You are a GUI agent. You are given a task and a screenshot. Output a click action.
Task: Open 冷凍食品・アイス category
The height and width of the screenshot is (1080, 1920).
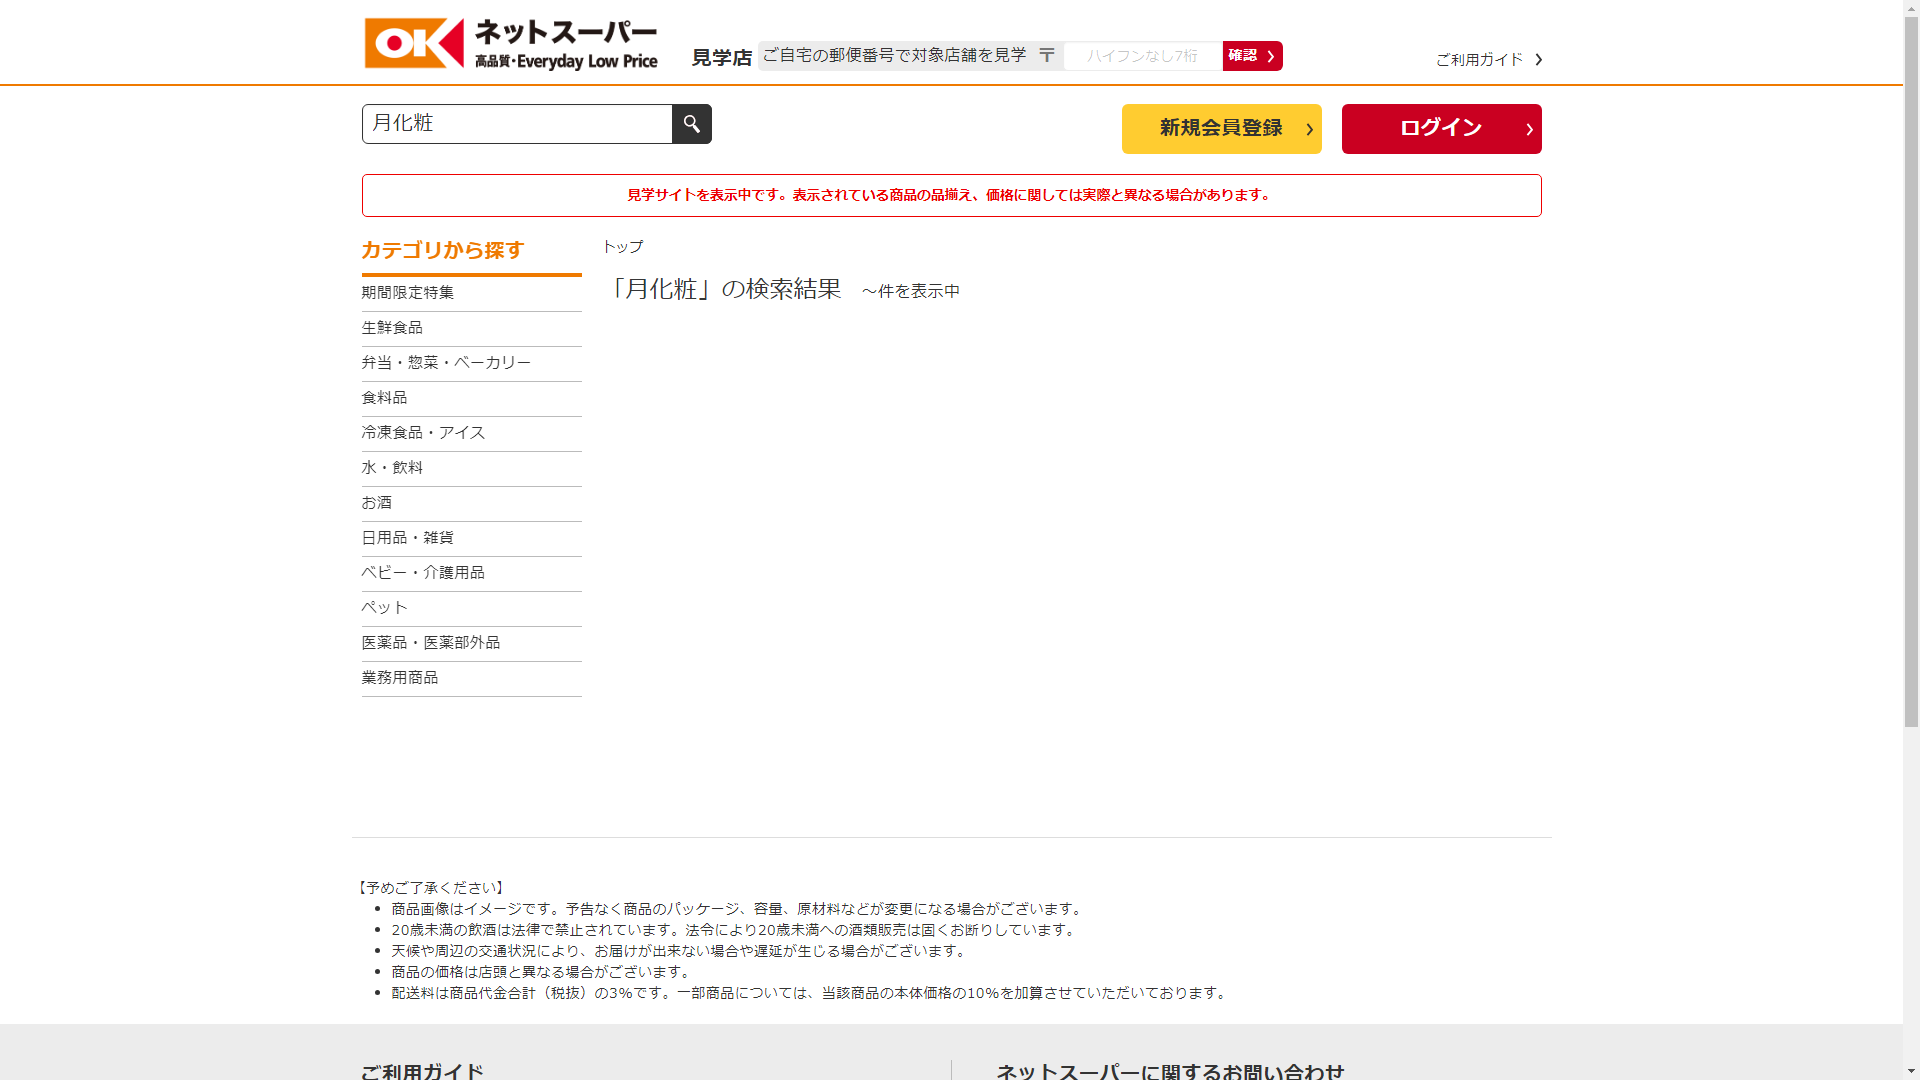pyautogui.click(x=423, y=433)
